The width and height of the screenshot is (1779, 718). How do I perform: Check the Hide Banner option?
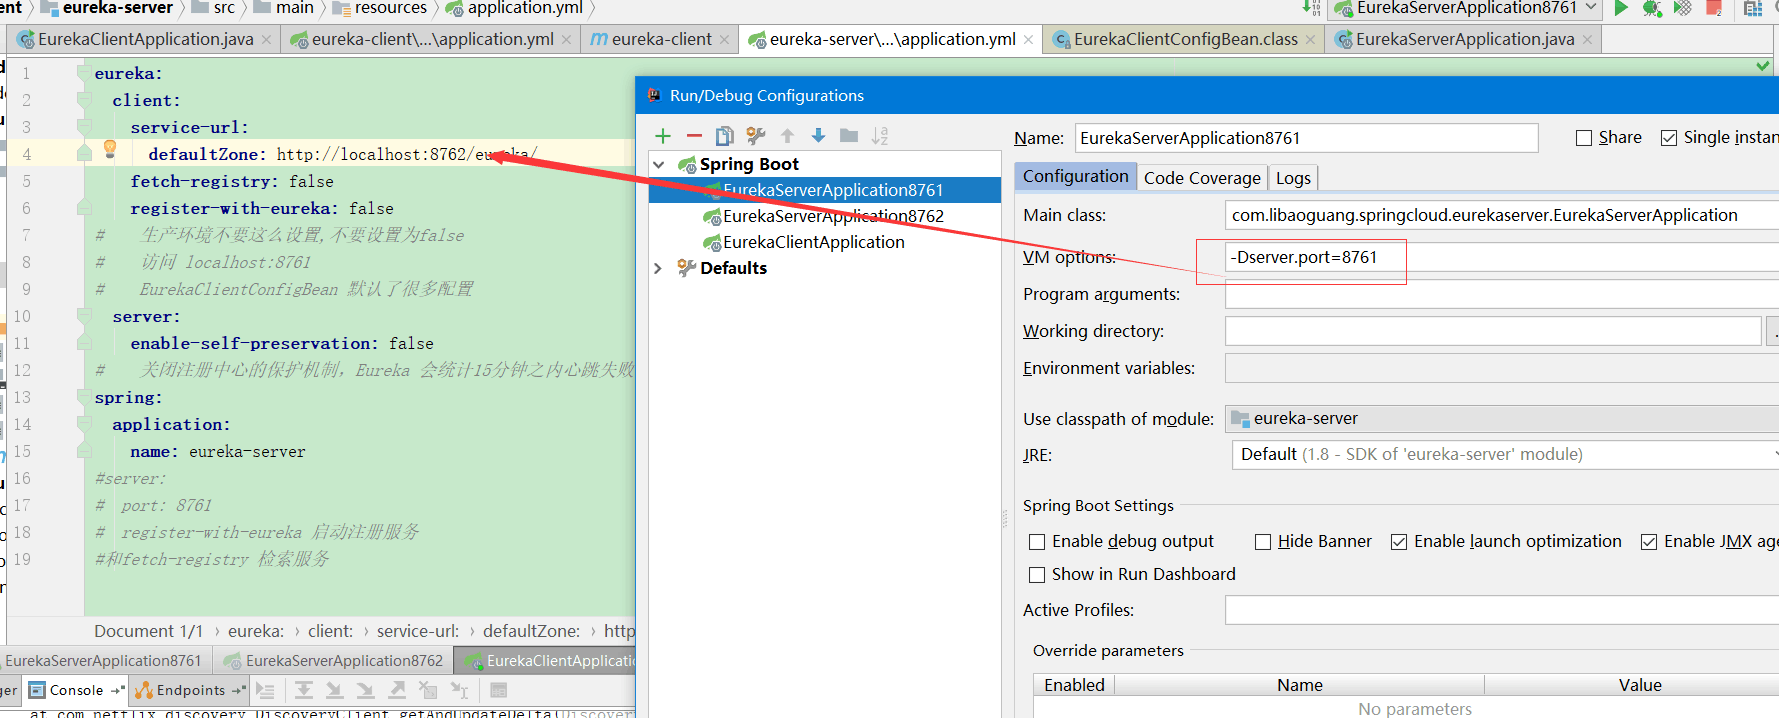click(x=1263, y=542)
